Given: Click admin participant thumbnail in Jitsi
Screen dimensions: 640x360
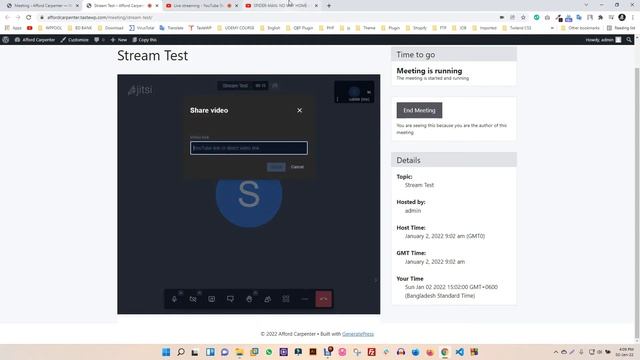Looking at the screenshot, I should [x=354, y=92].
